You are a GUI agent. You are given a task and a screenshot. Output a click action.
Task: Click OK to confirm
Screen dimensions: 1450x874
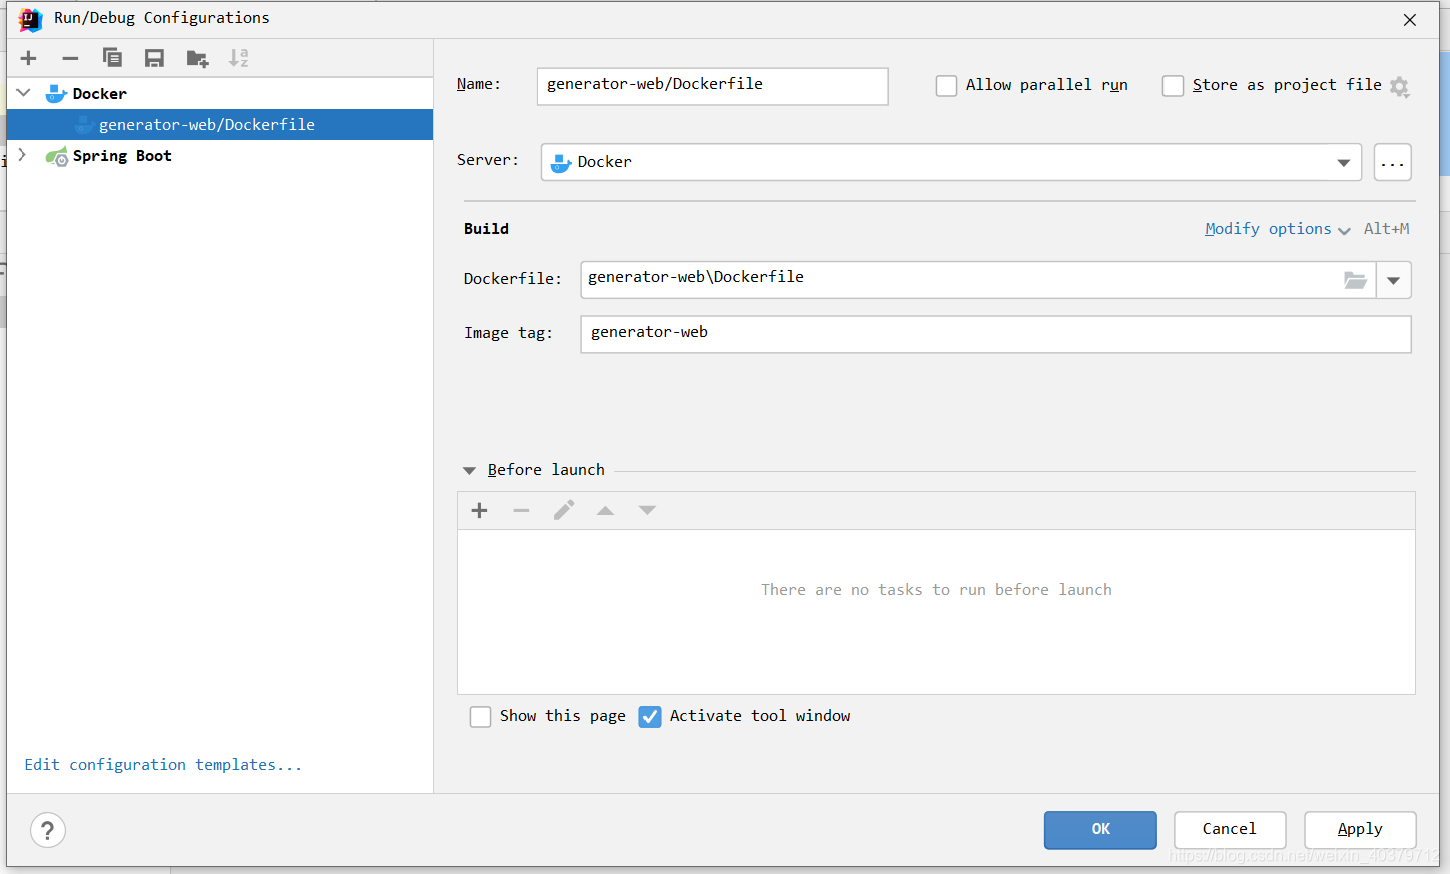1100,830
